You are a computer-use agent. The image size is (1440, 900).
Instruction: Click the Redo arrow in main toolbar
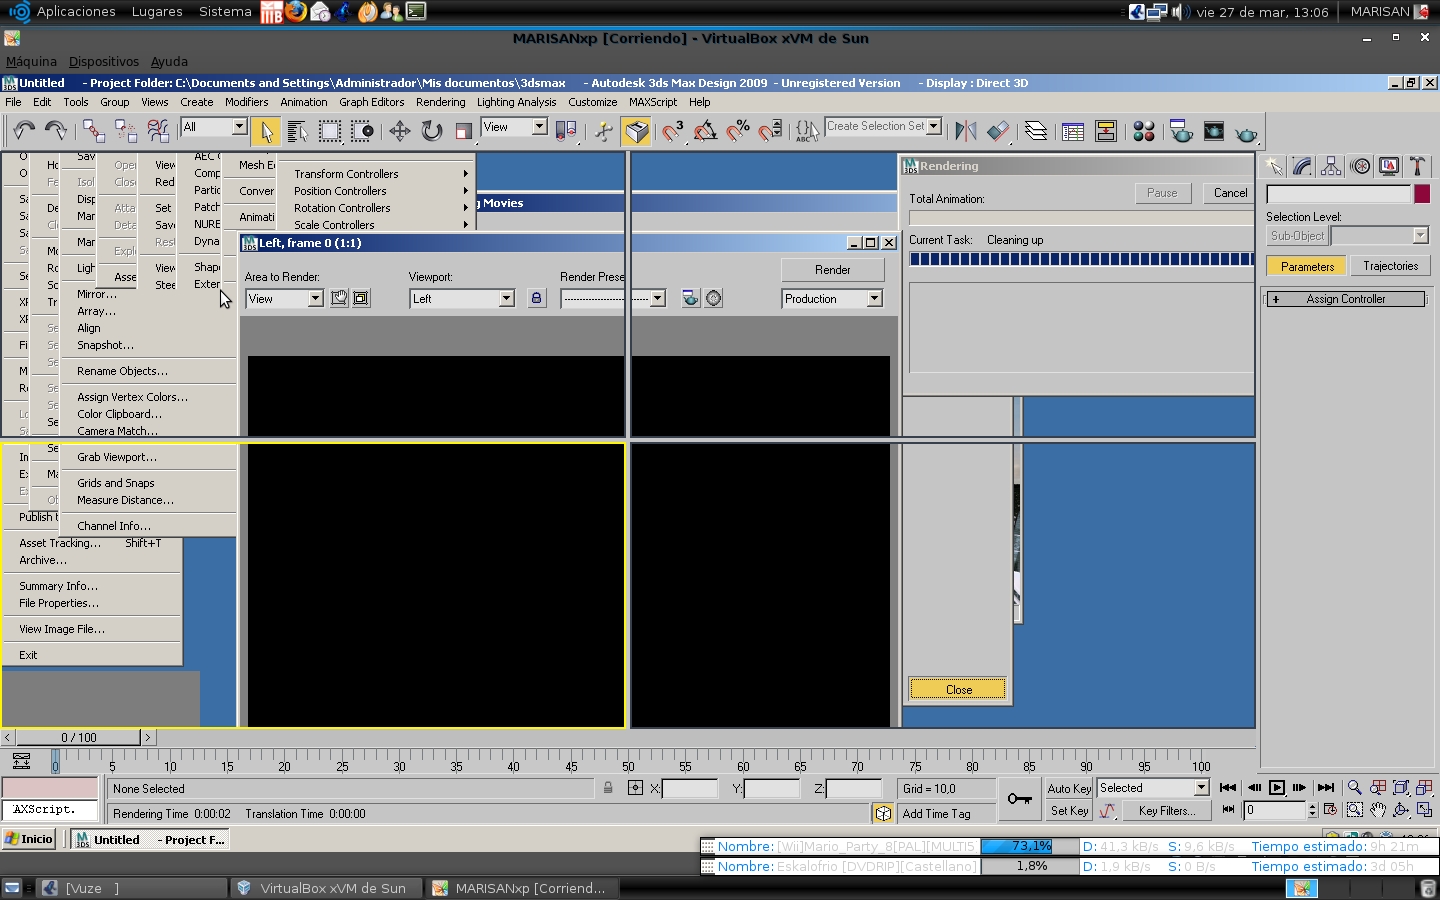[x=56, y=131]
